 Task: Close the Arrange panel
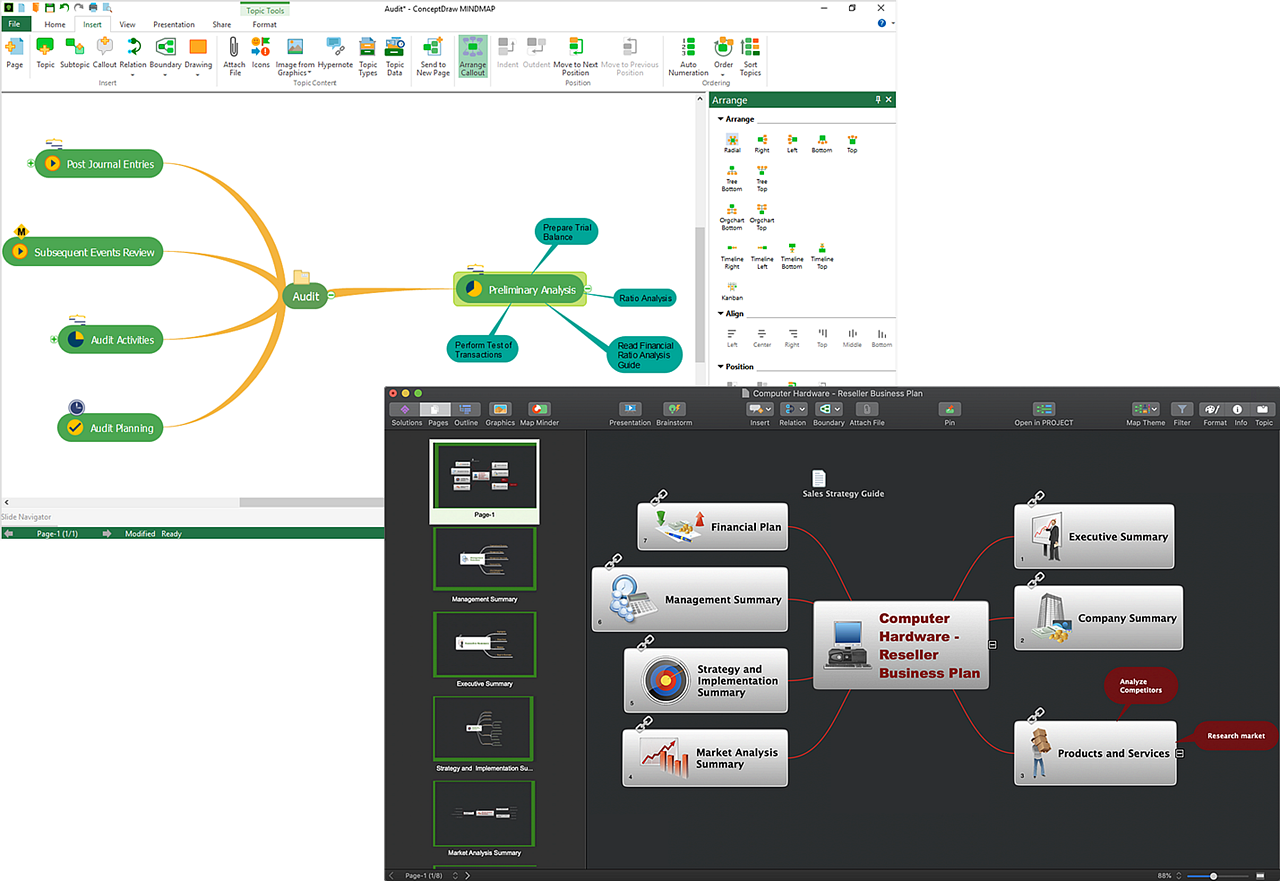(889, 100)
